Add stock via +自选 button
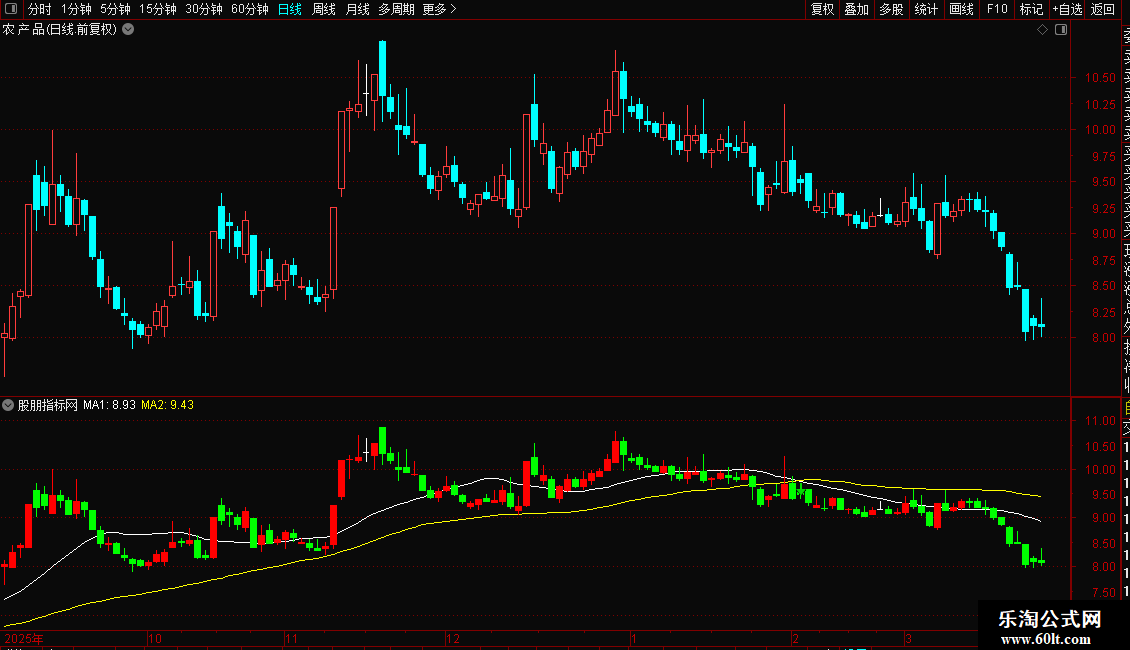The width and height of the screenshot is (1130, 650). click(1067, 9)
